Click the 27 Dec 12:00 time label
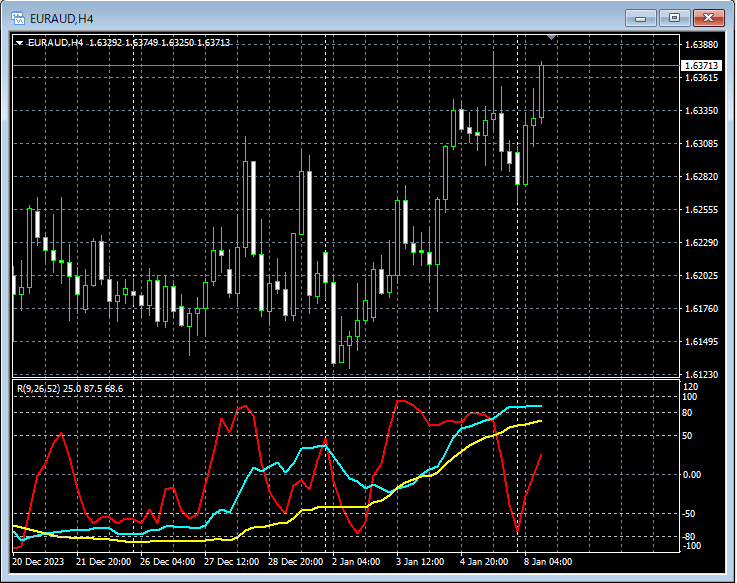The width and height of the screenshot is (737, 583). point(232,562)
